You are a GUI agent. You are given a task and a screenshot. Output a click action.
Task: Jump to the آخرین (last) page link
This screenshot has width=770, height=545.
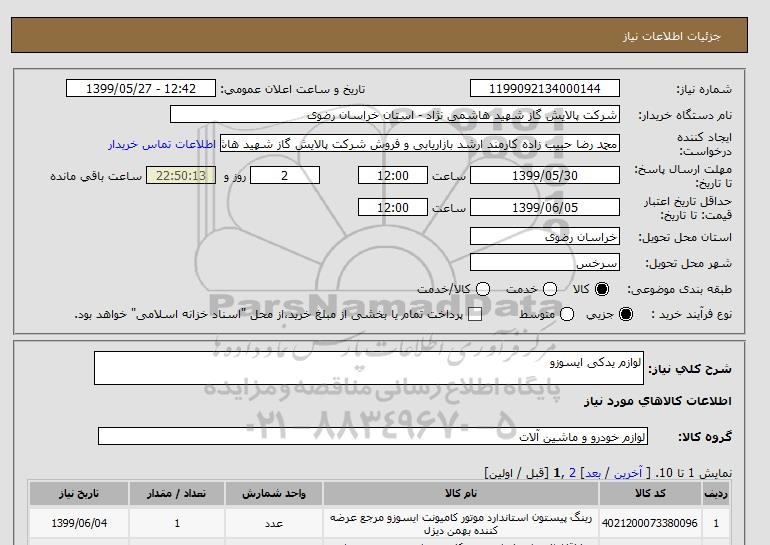click(x=628, y=473)
